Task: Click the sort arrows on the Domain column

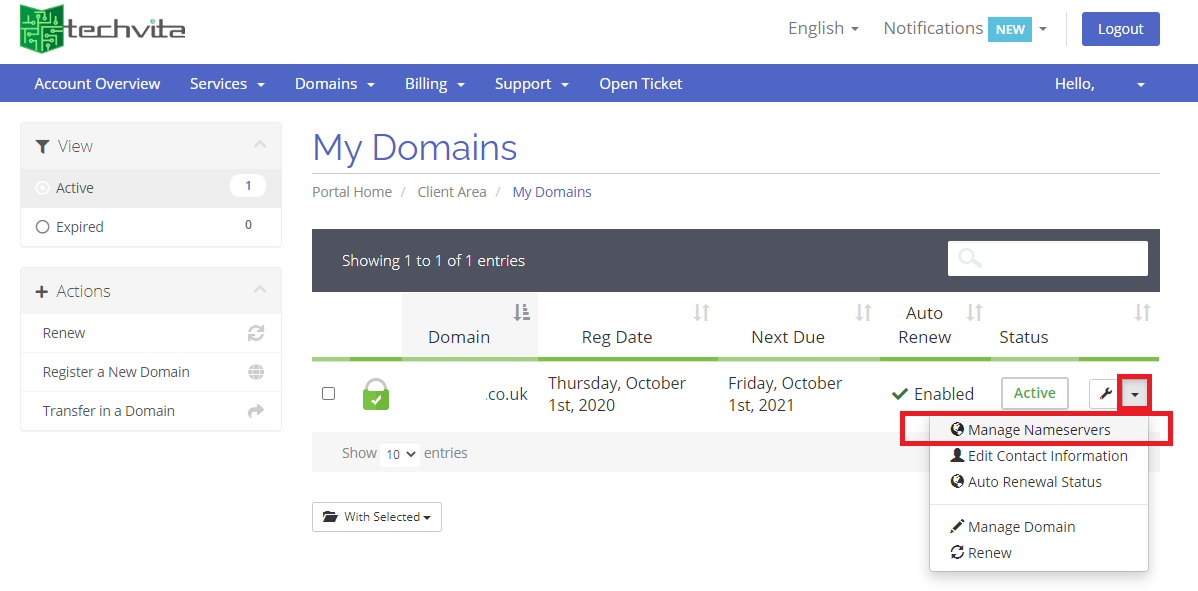Action: tap(520, 311)
